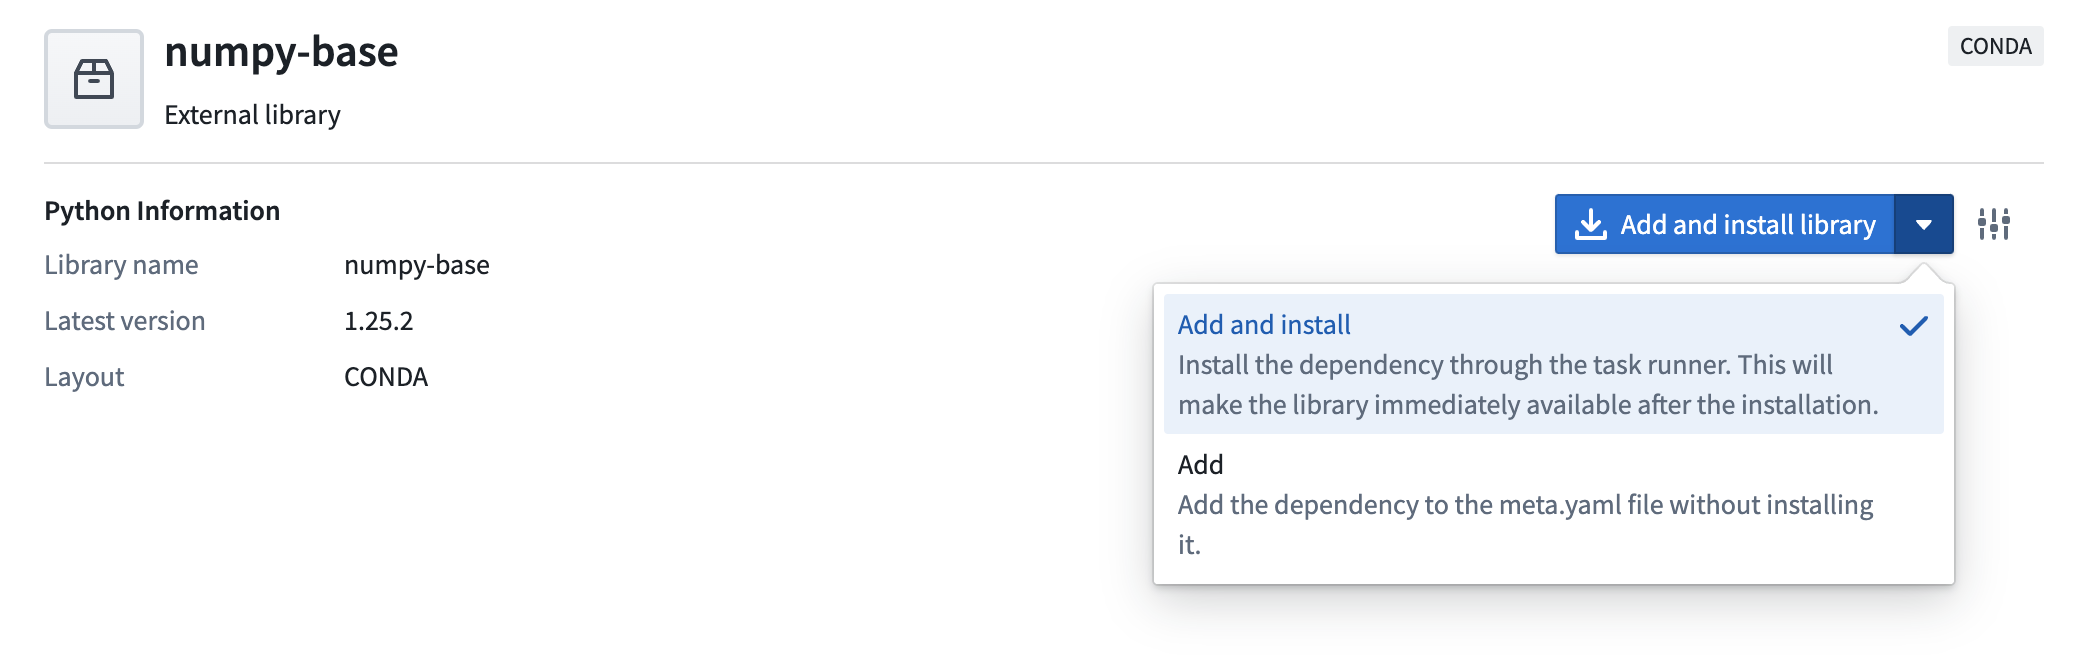Choose Add without installing option
The width and height of the screenshot is (2094, 658).
pyautogui.click(x=1554, y=504)
